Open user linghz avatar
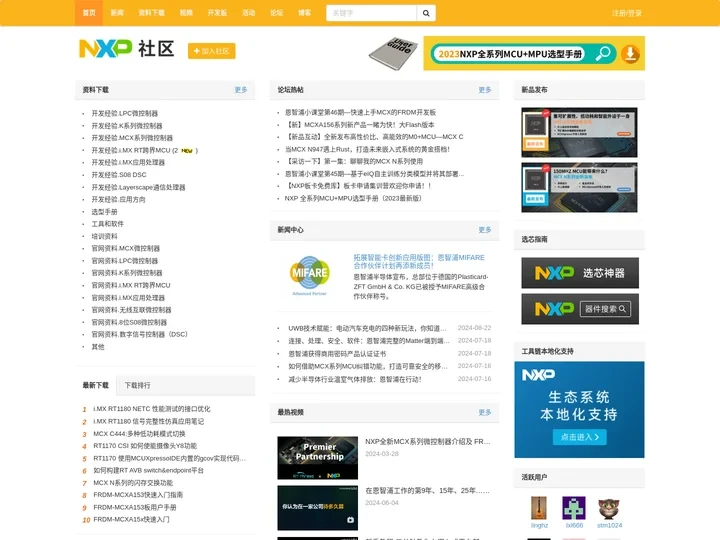Image resolution: width=720 pixels, height=540 pixels. 539,508
